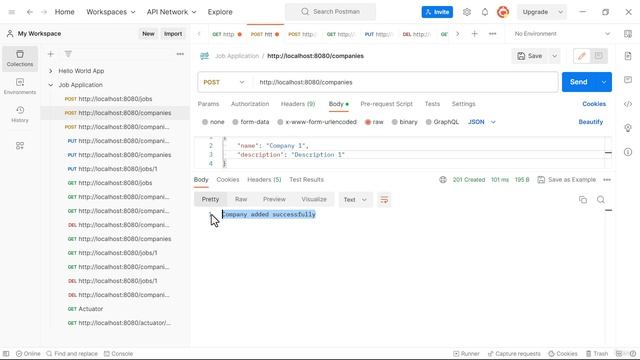Open tab bar three-dot options
This screenshot has width=640, height=360.
(x=493, y=34)
